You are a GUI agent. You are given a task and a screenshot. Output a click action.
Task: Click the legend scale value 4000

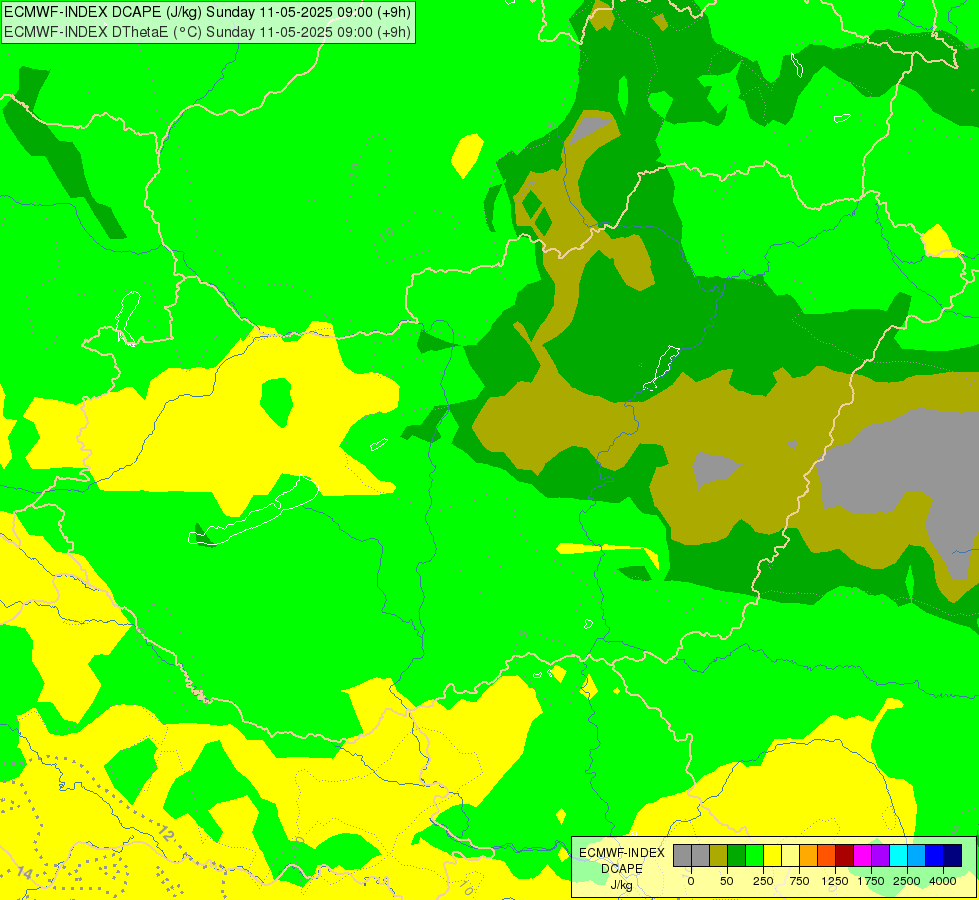[943, 881]
